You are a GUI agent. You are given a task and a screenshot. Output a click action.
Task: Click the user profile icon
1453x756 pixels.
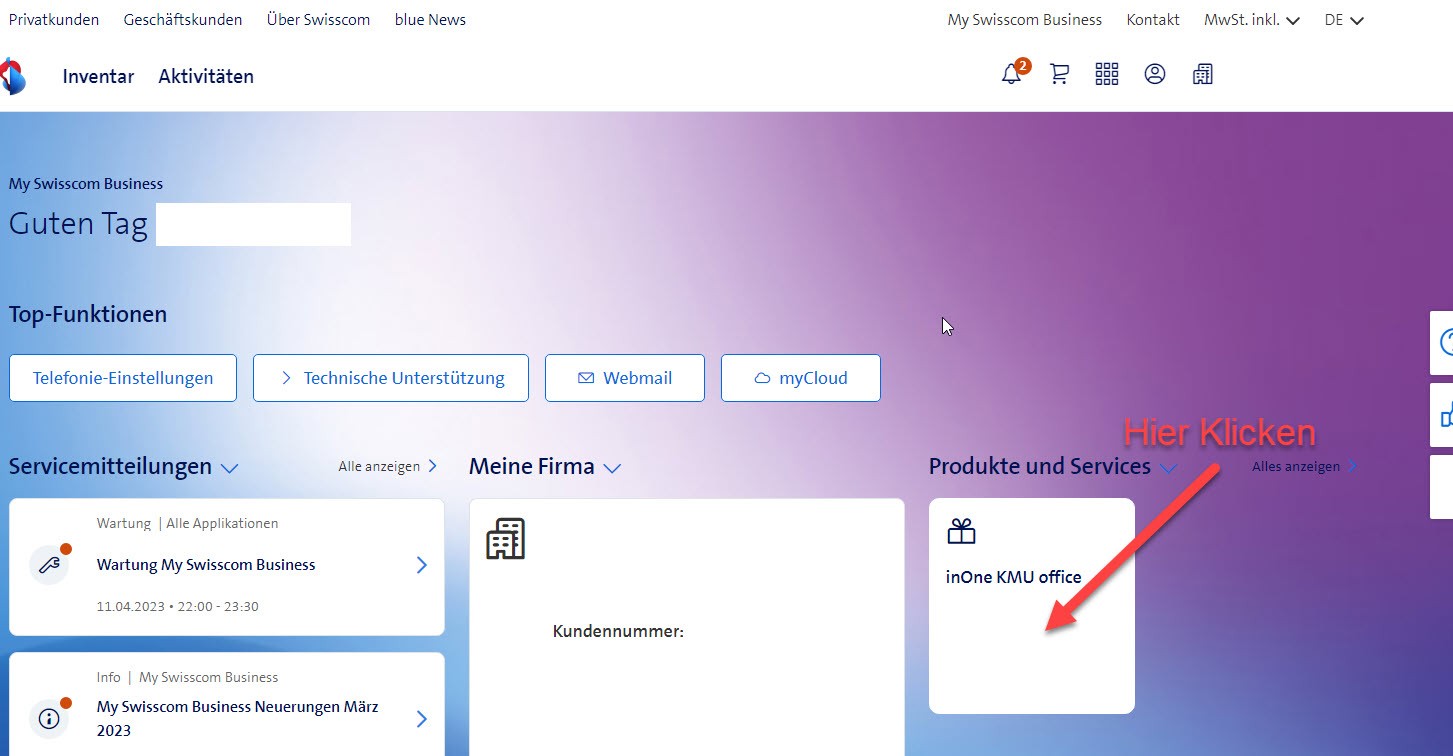[1155, 75]
